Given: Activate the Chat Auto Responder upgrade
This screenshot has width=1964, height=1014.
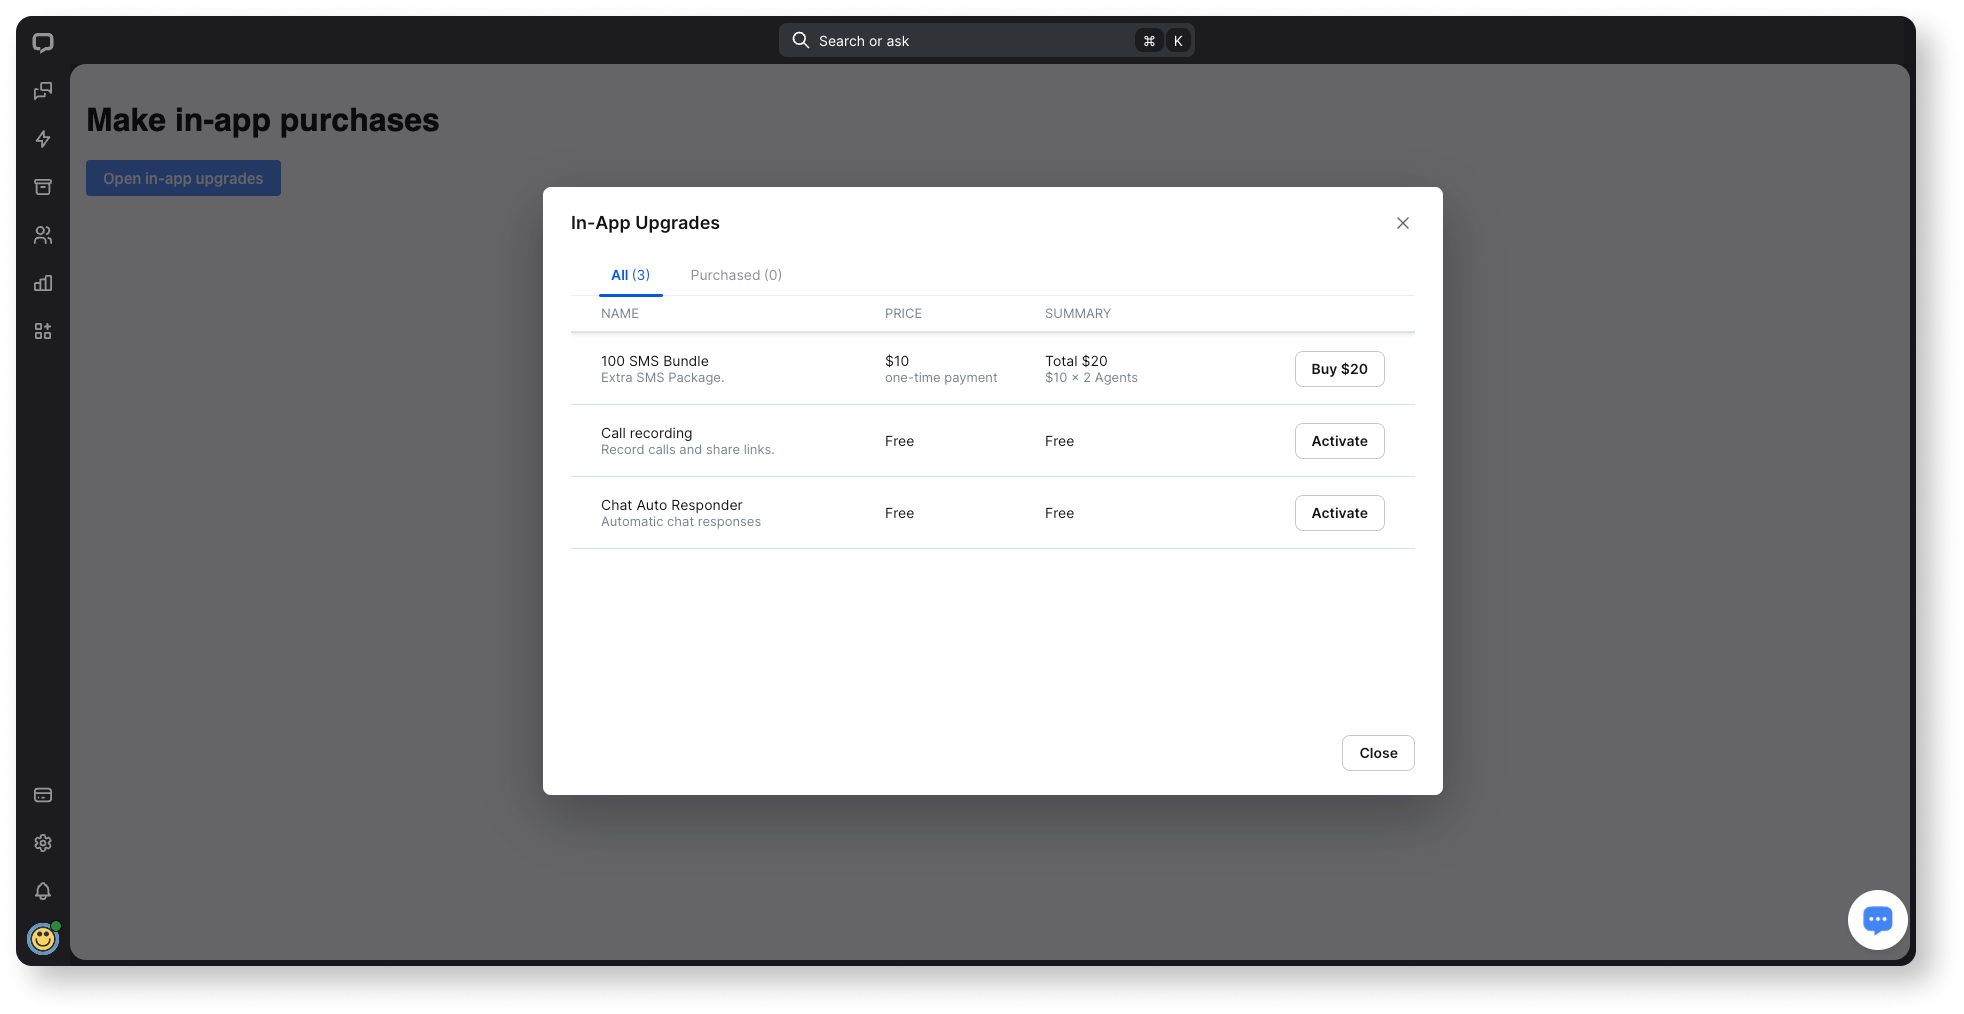Looking at the screenshot, I should pyautogui.click(x=1339, y=513).
